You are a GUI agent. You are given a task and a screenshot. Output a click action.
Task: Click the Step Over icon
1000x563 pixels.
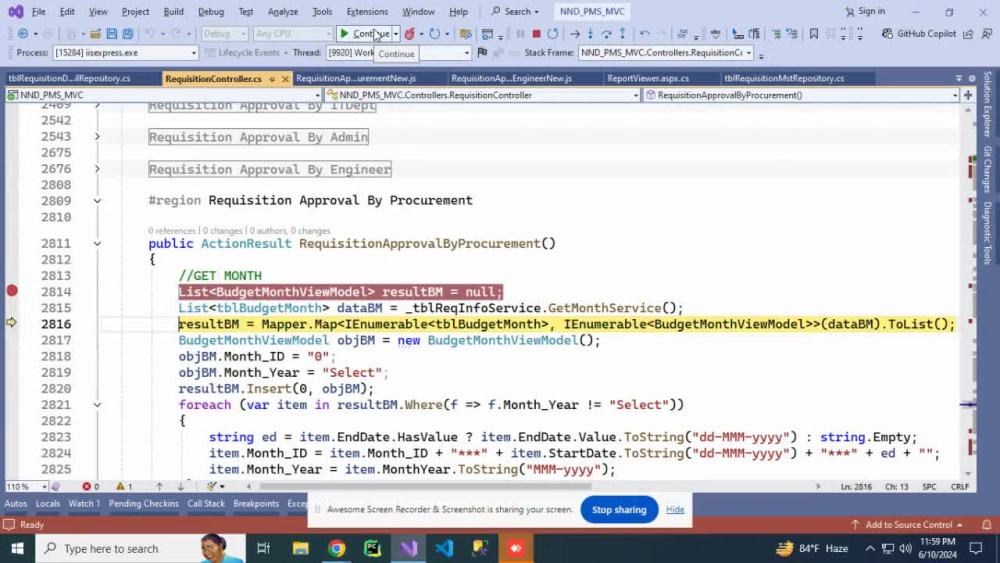coord(607,33)
